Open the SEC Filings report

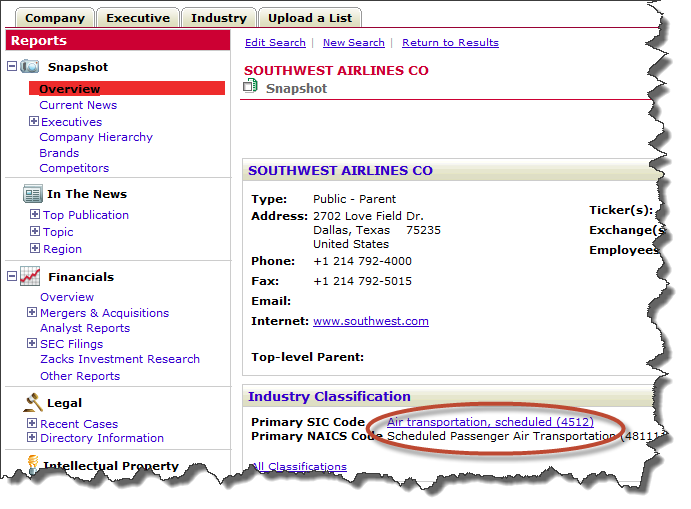coord(71,344)
